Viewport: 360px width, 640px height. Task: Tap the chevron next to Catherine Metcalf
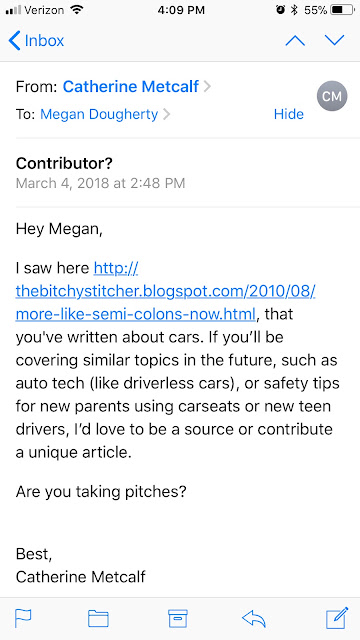point(207,87)
